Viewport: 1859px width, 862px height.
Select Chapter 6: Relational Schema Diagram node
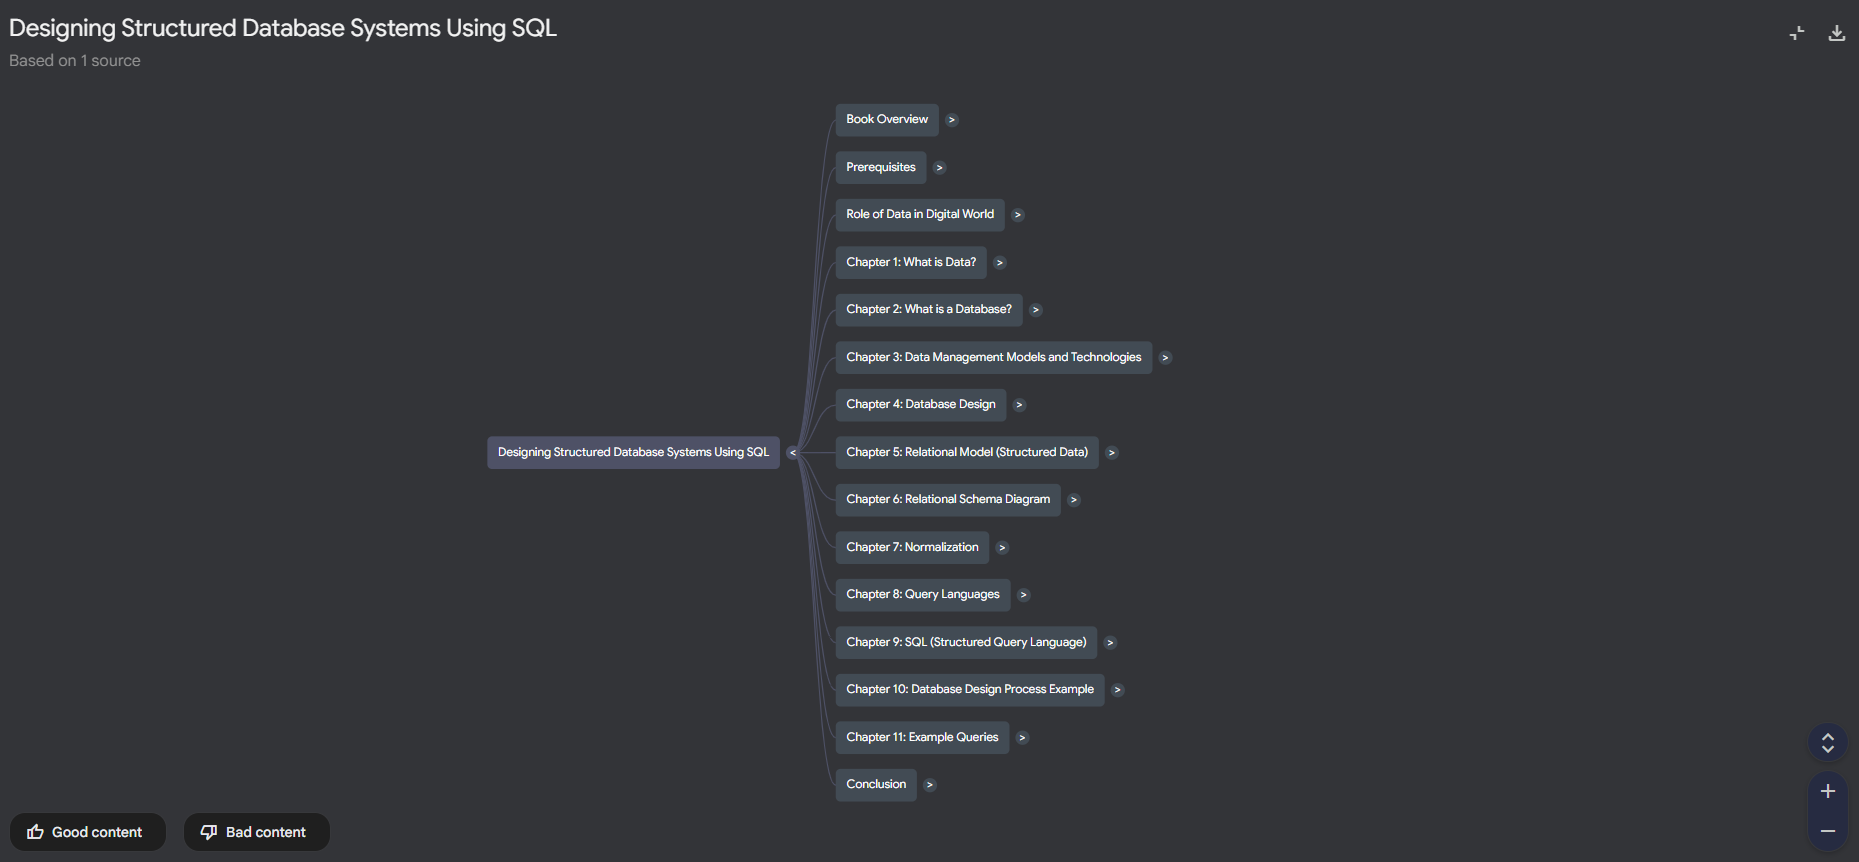point(948,499)
